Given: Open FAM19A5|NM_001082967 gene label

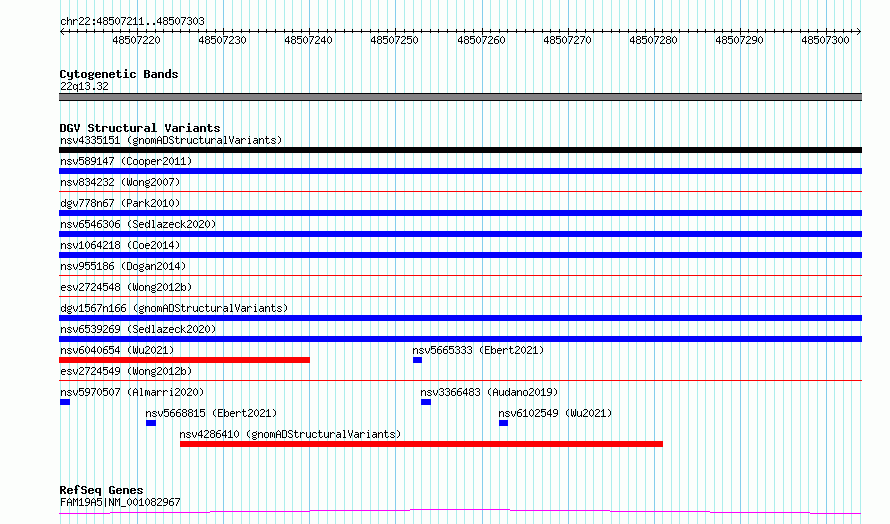Looking at the screenshot, I should [120, 502].
